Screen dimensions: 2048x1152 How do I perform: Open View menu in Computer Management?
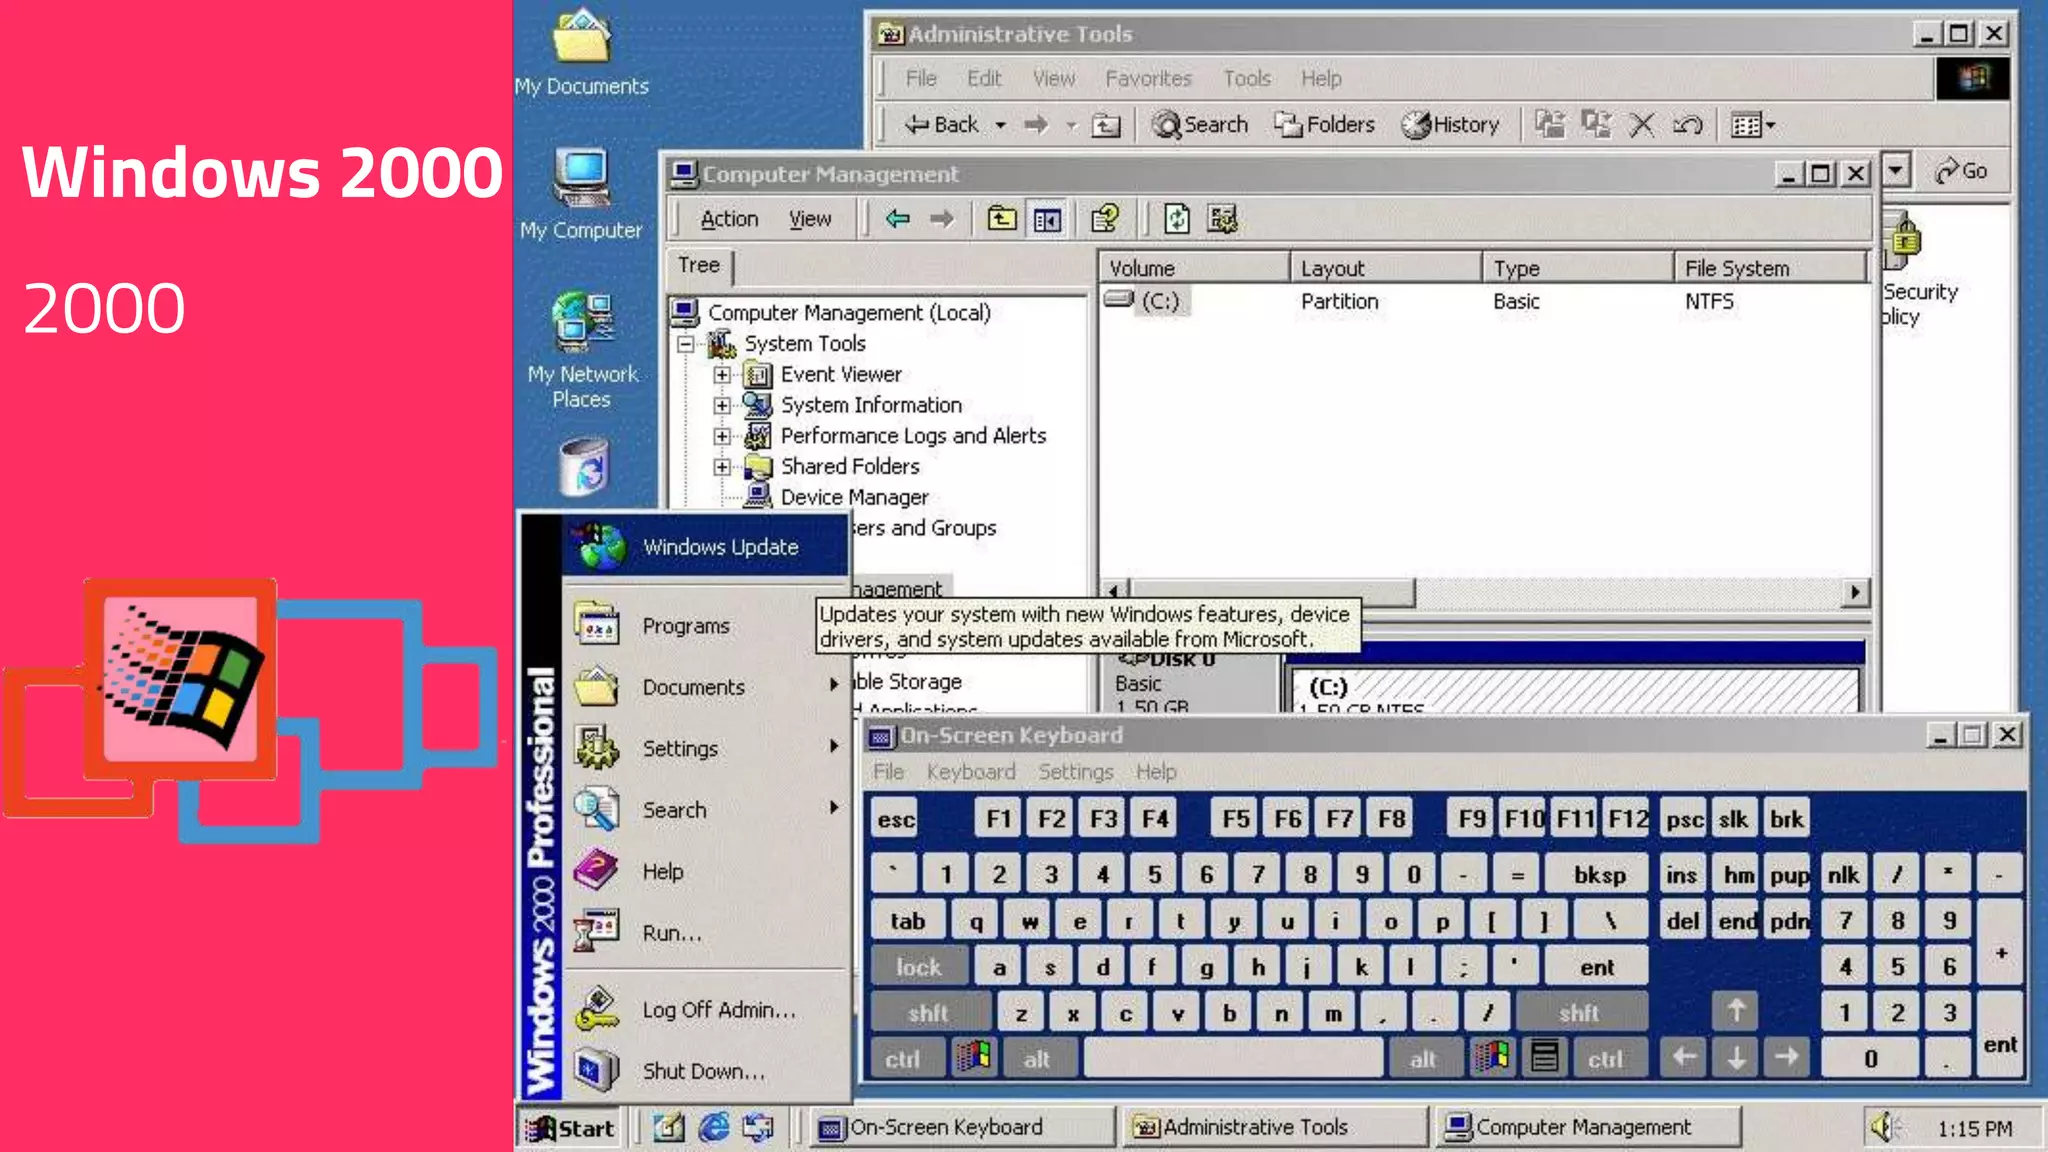809,219
